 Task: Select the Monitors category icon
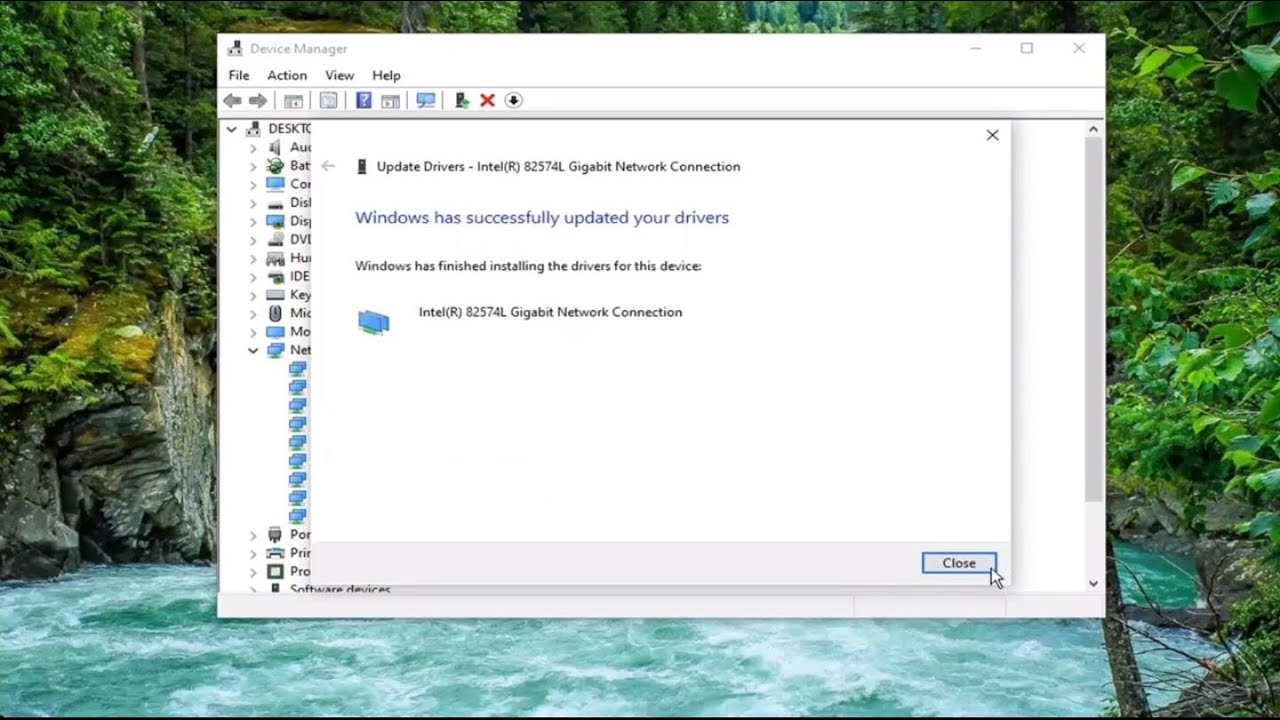[x=275, y=332]
